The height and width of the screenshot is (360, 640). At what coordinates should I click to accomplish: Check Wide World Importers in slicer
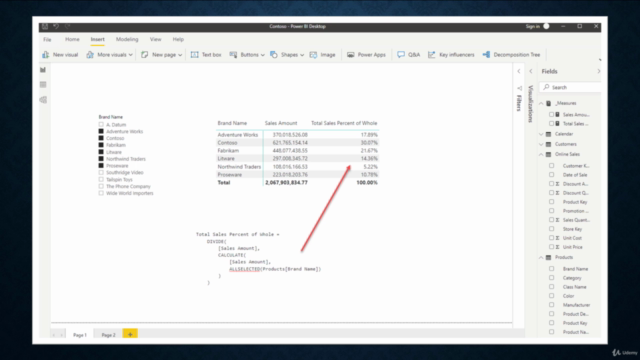101,193
